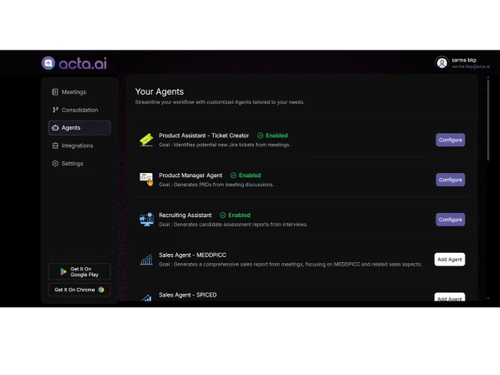Image resolution: width=500 pixels, height=375 pixels.
Task: Click the Integrations sidebar icon
Action: coord(55,146)
